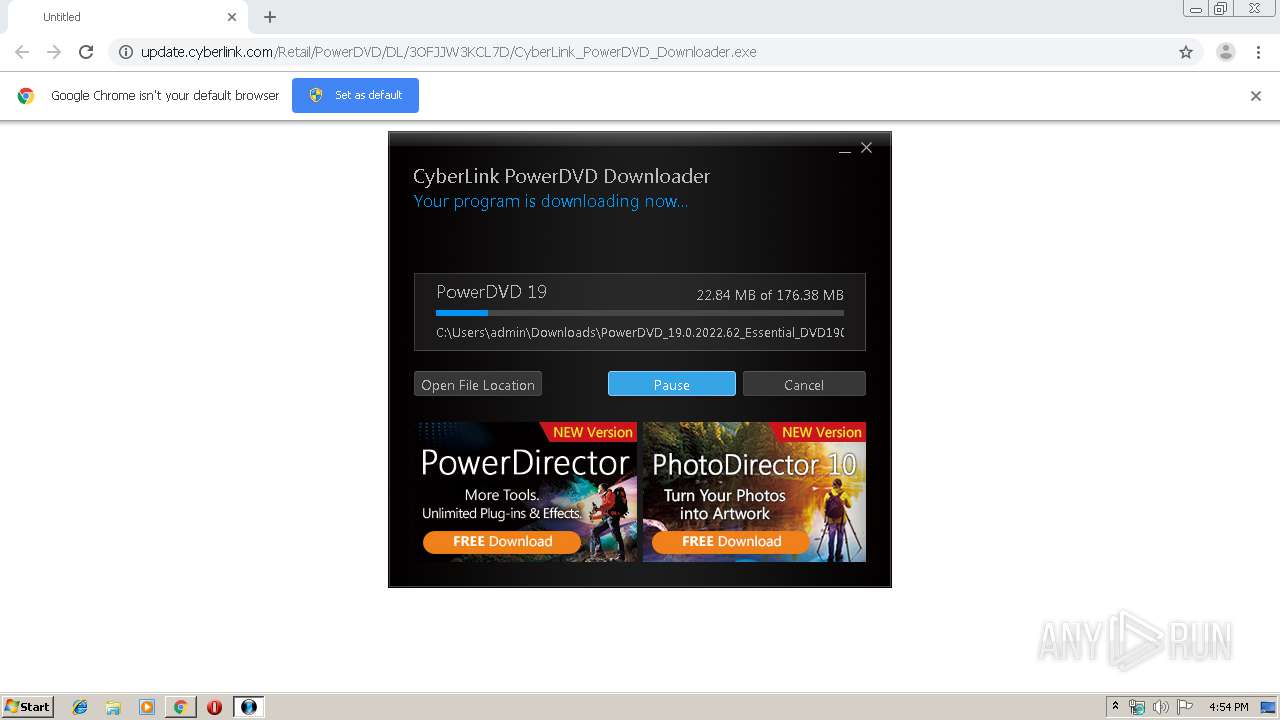Launch Internet Explorer from taskbar
Viewport: 1280px width, 720px height.
80,707
